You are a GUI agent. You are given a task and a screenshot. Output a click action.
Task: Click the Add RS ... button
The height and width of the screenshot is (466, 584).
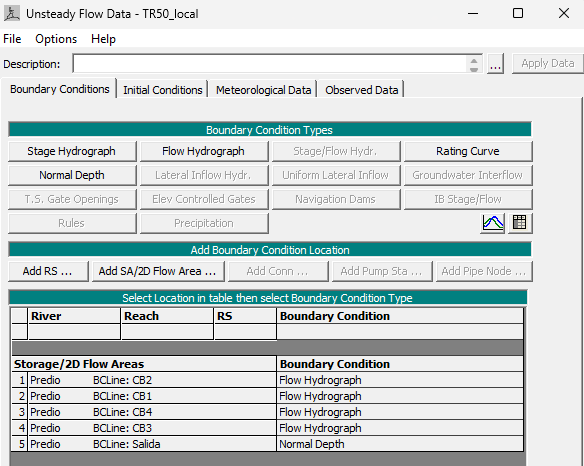tap(48, 271)
